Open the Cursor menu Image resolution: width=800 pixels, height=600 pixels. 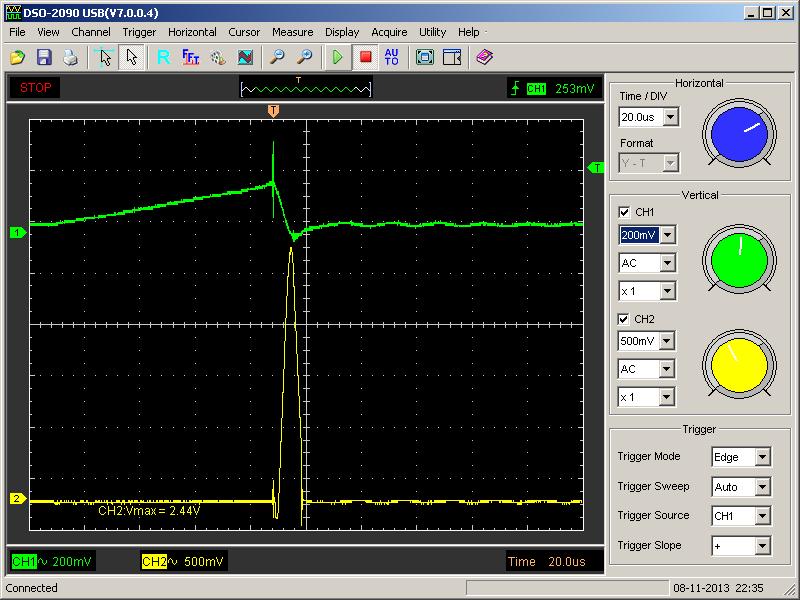coord(244,32)
